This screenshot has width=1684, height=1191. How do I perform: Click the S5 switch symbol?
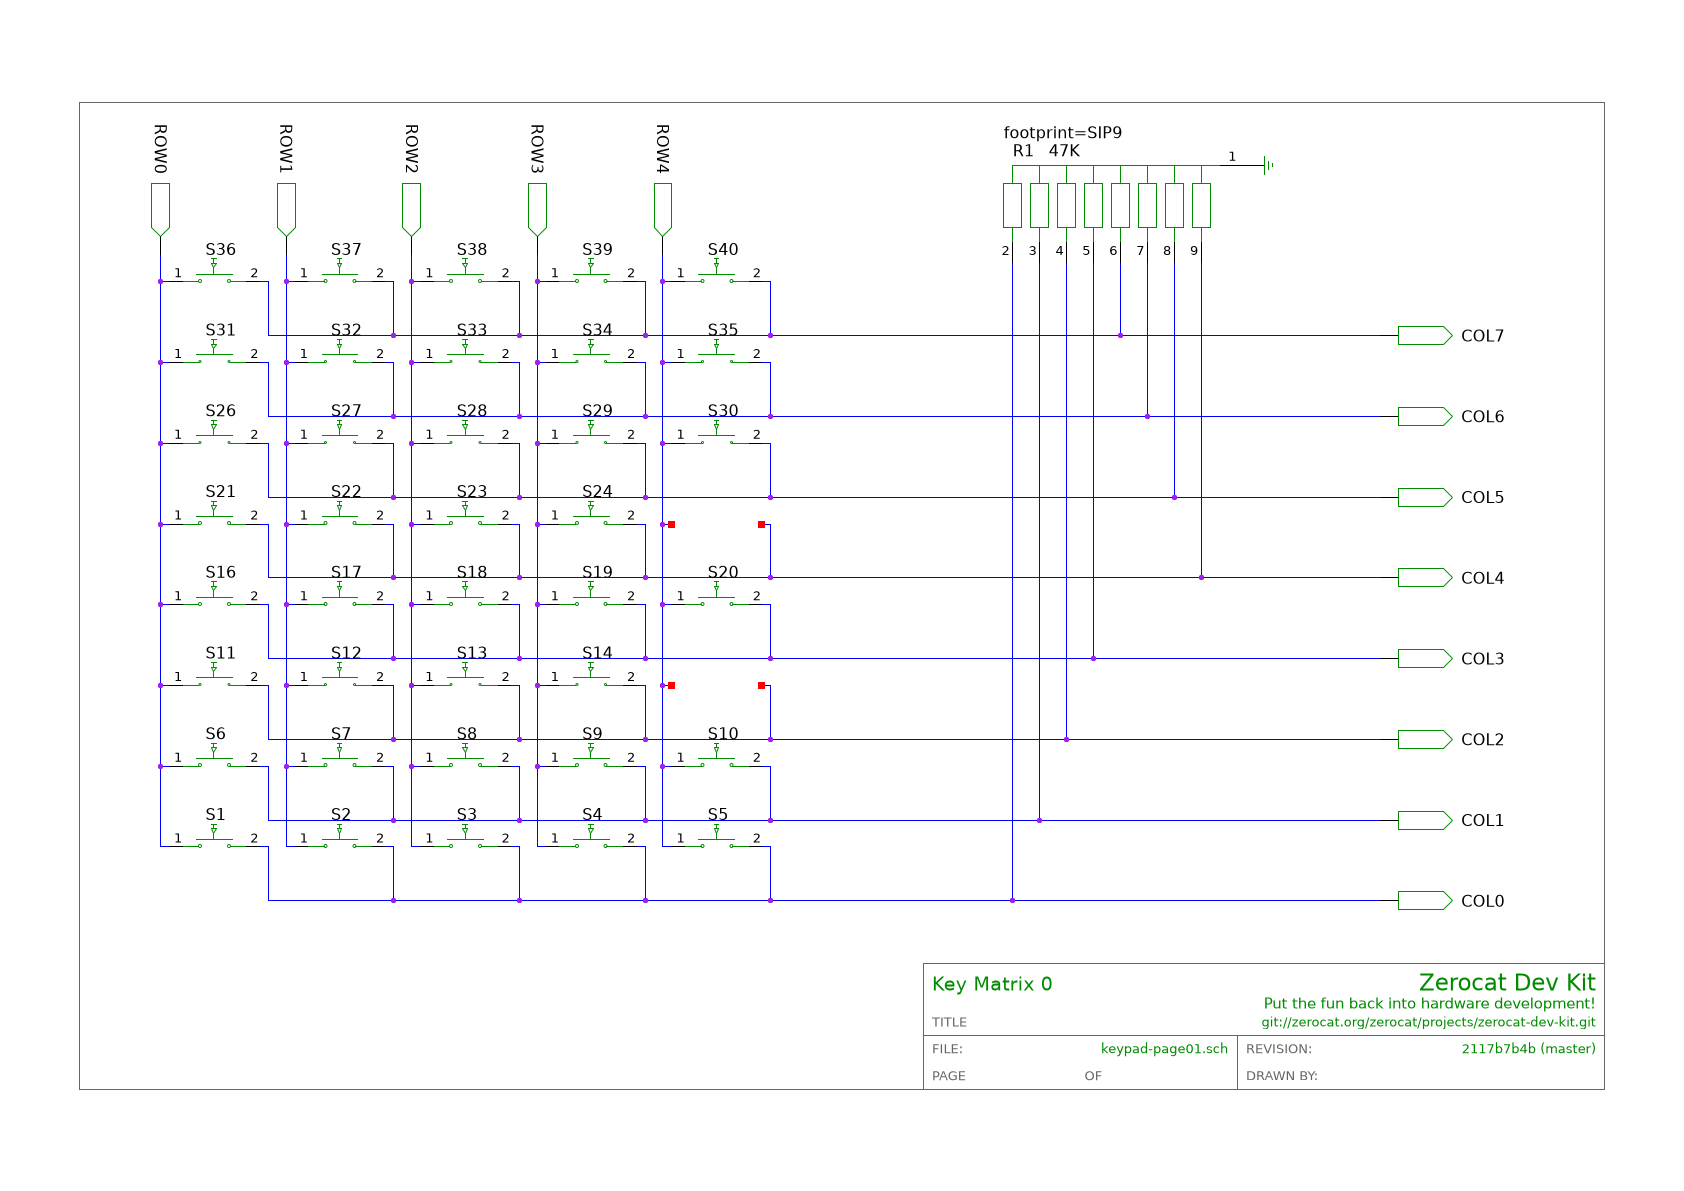(x=716, y=837)
